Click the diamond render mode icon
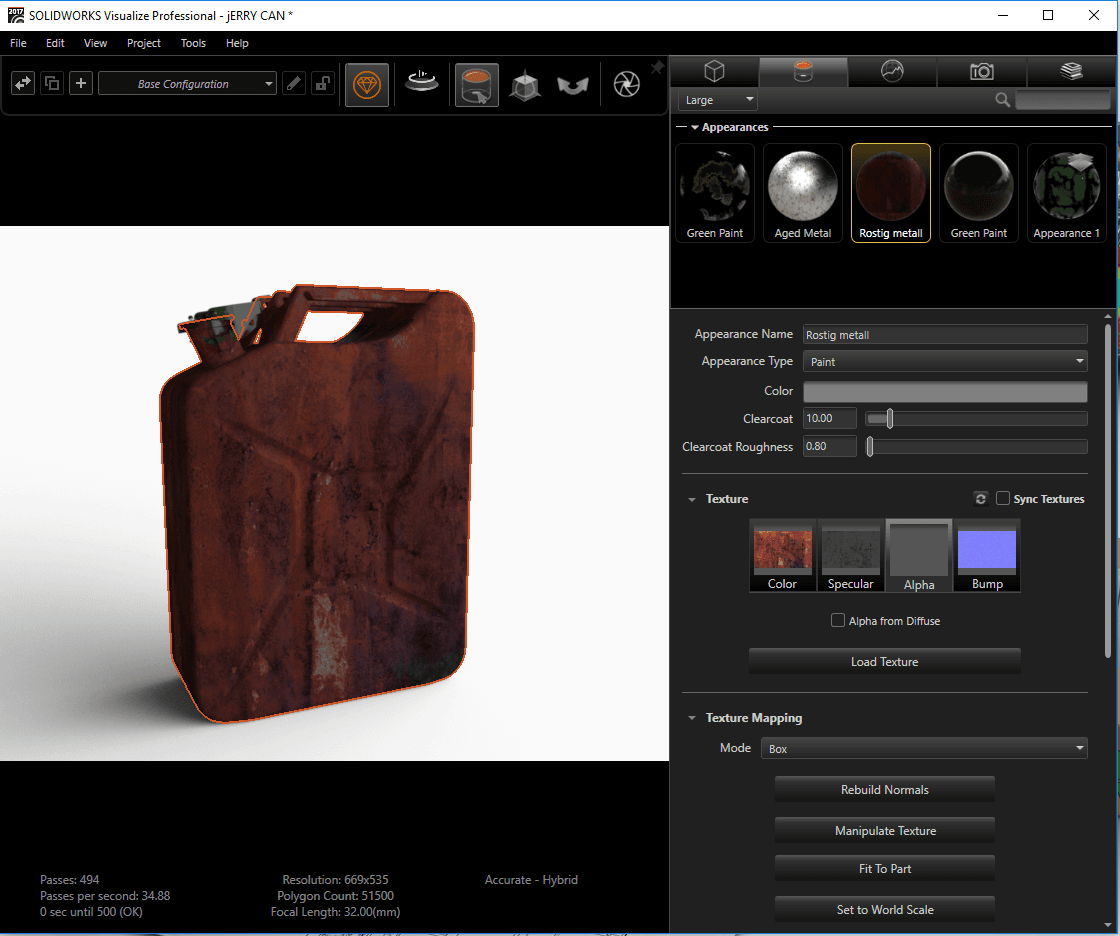Image resolution: width=1120 pixels, height=936 pixels. (367, 85)
